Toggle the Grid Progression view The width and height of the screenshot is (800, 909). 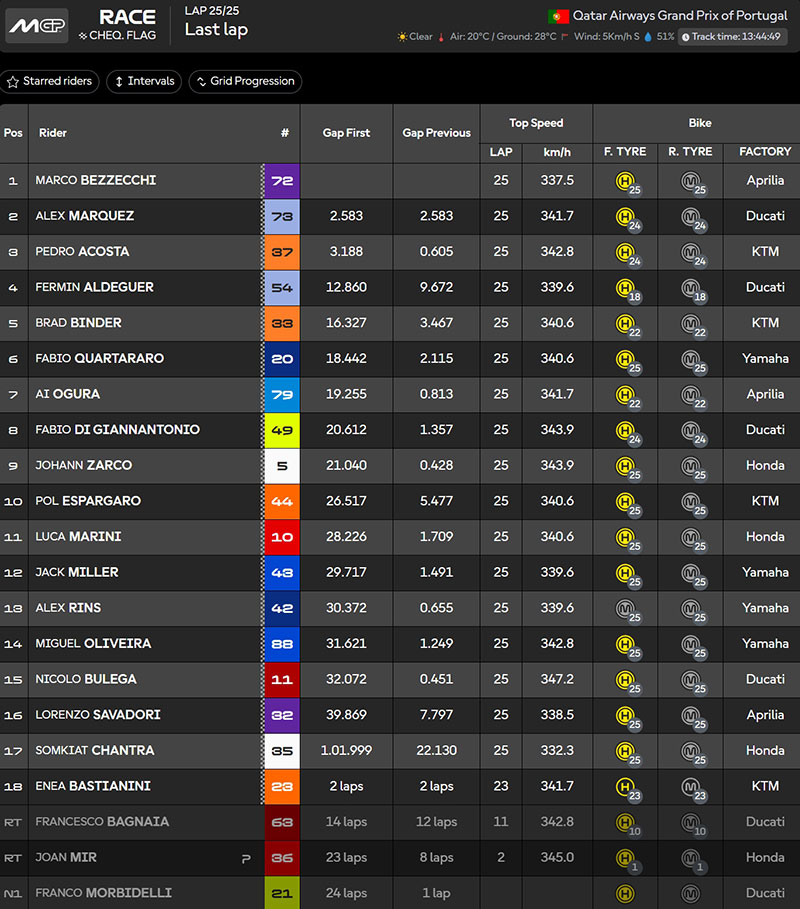point(245,81)
